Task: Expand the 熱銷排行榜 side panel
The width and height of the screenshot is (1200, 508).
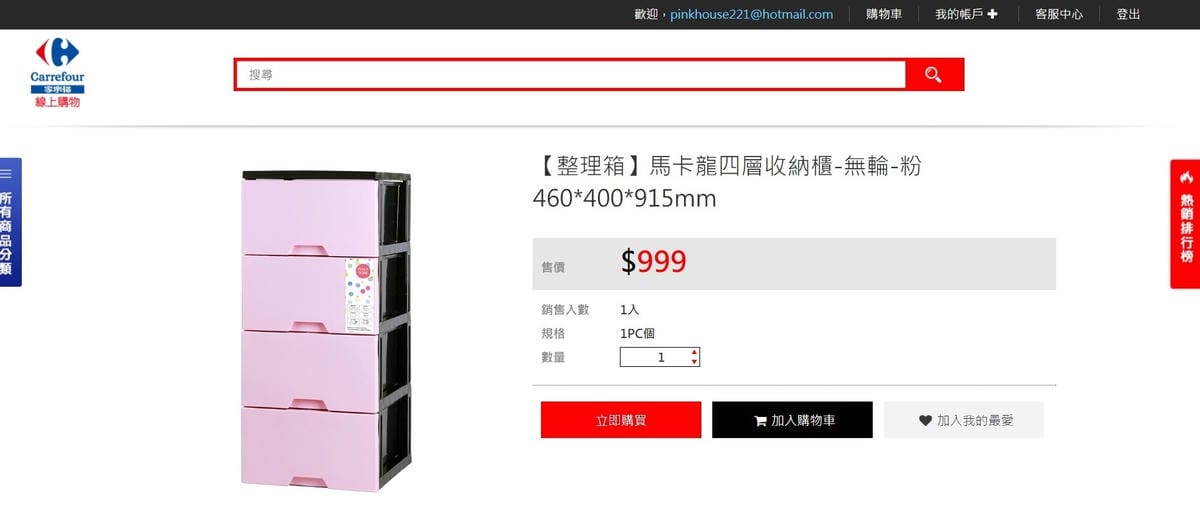Action: click(1186, 224)
